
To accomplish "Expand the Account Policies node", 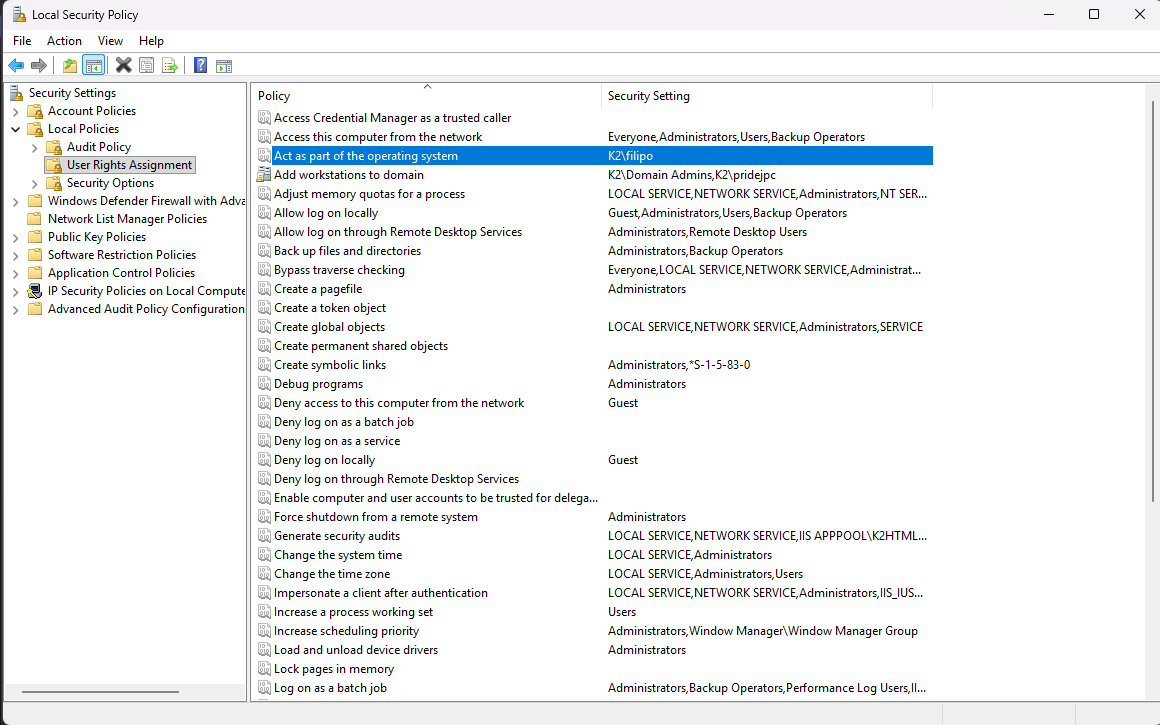I will (16, 111).
